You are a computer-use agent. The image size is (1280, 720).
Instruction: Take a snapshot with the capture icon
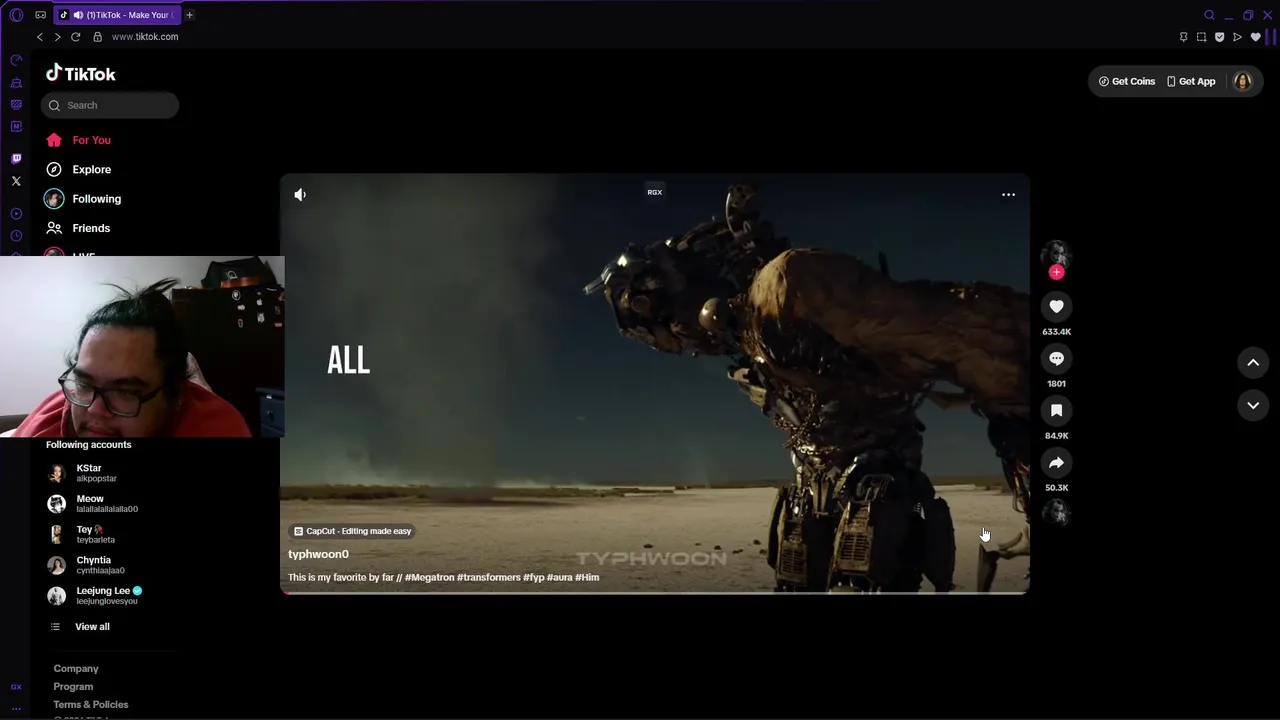pyautogui.click(x=1201, y=37)
